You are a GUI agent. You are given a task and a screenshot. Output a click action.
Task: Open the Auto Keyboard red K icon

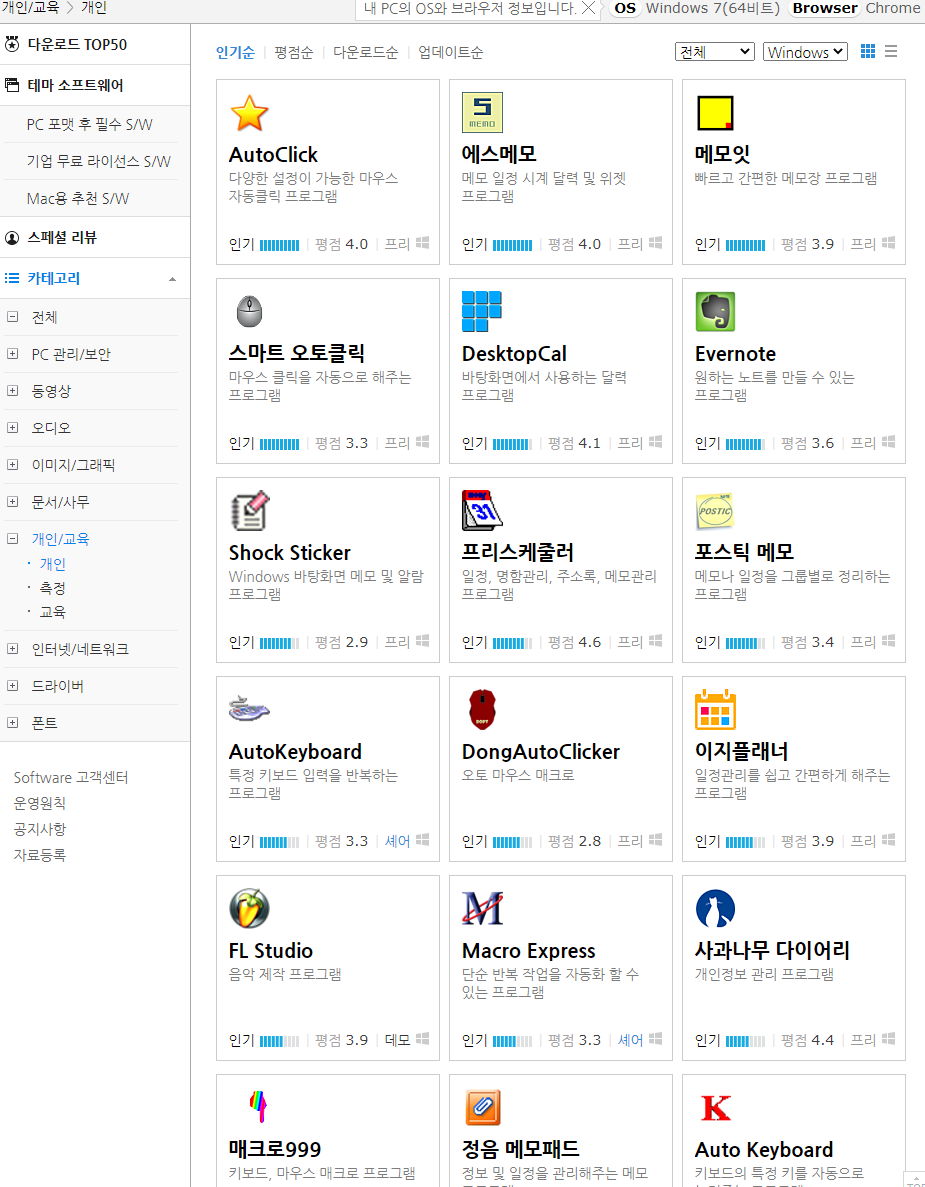click(715, 1108)
